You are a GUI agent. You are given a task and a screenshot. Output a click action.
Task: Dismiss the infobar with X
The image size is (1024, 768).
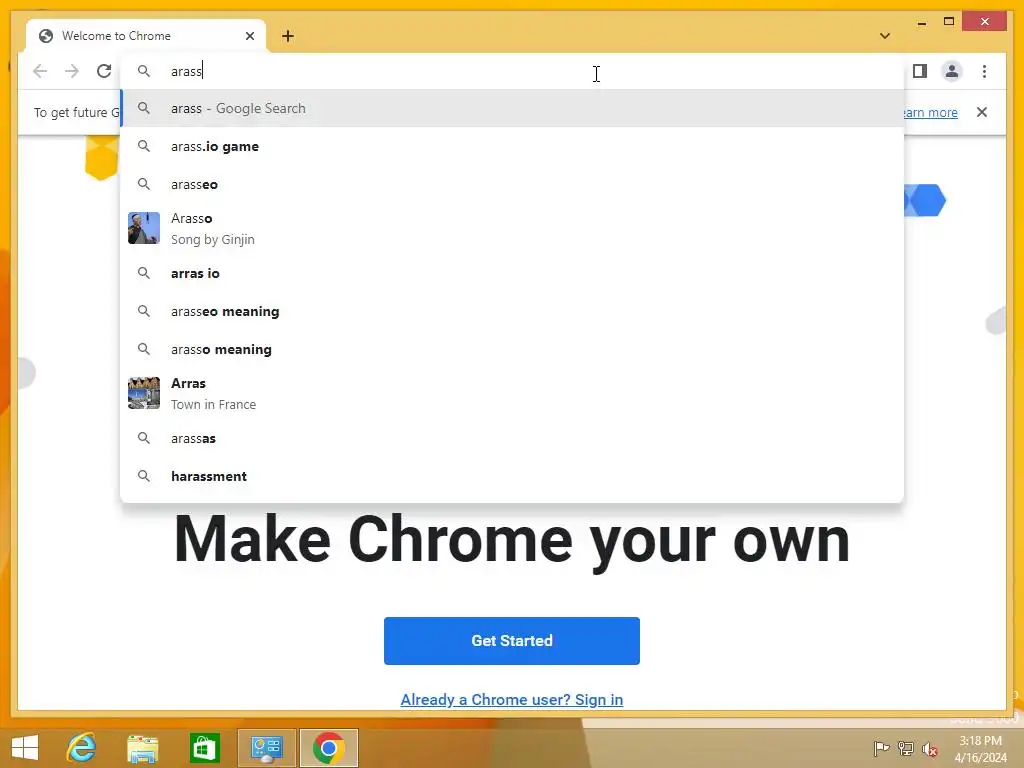tap(982, 112)
